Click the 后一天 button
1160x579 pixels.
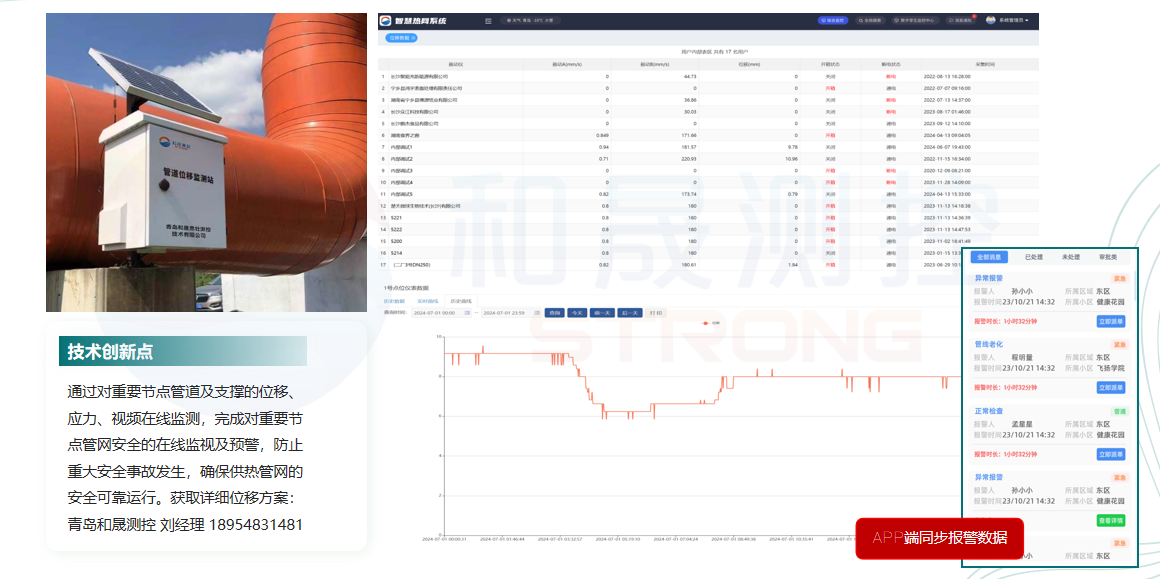tap(630, 313)
